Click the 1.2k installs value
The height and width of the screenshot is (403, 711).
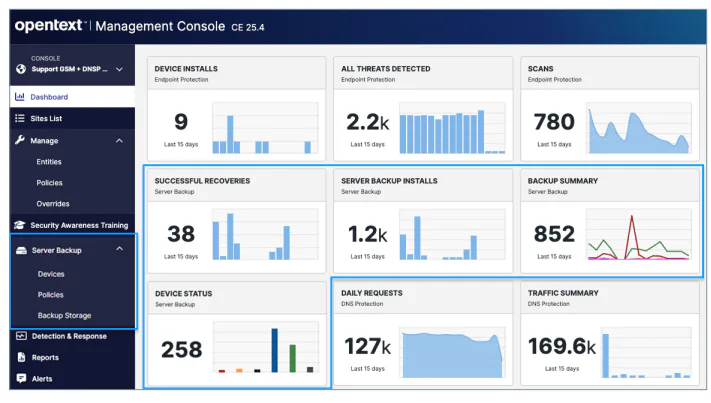point(368,234)
